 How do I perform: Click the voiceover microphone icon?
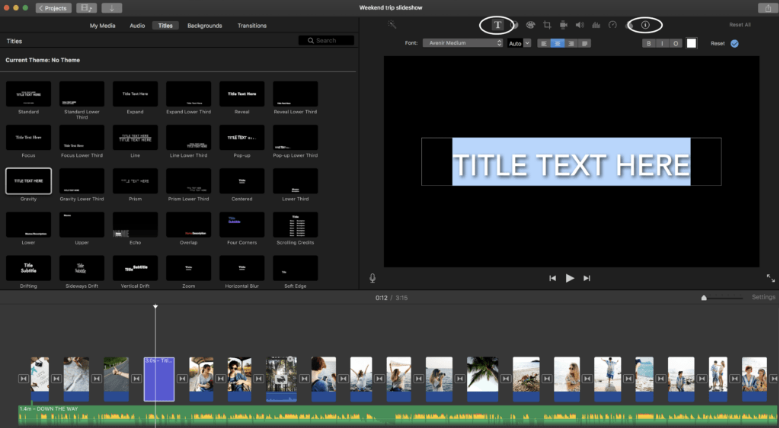tap(373, 278)
